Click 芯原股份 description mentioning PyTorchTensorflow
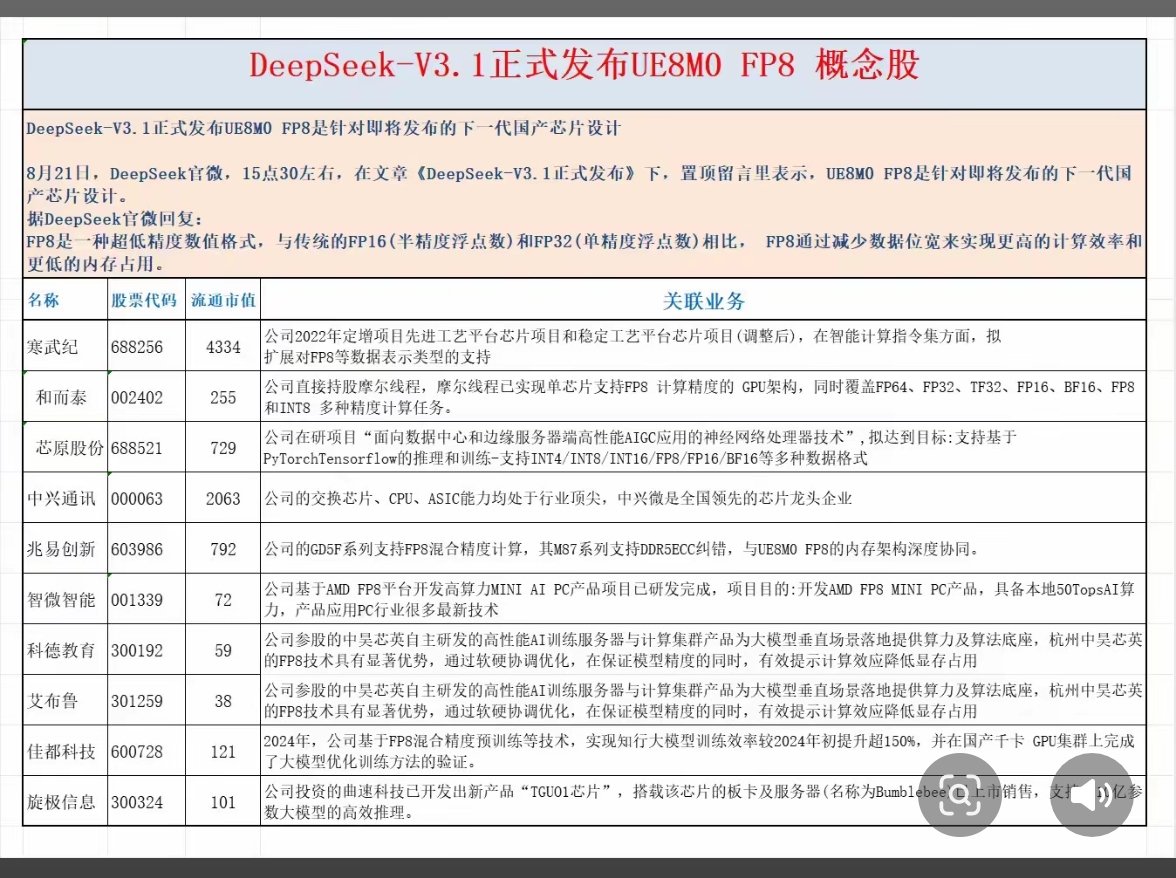The width and height of the screenshot is (1176, 878). point(640,448)
